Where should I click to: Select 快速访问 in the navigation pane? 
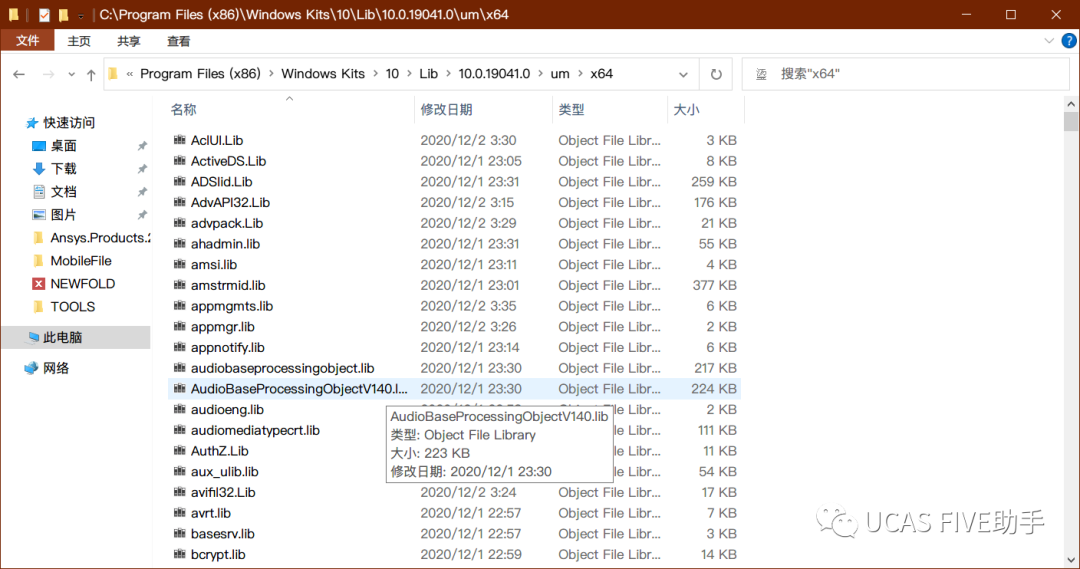(x=69, y=123)
